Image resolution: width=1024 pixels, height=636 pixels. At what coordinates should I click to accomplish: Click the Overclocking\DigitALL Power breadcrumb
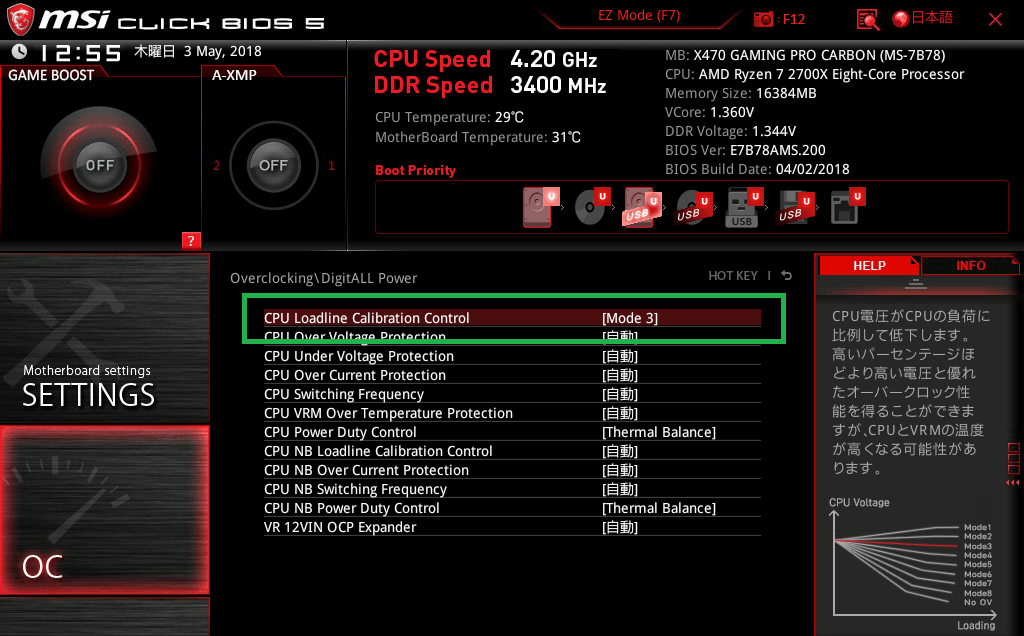click(323, 278)
